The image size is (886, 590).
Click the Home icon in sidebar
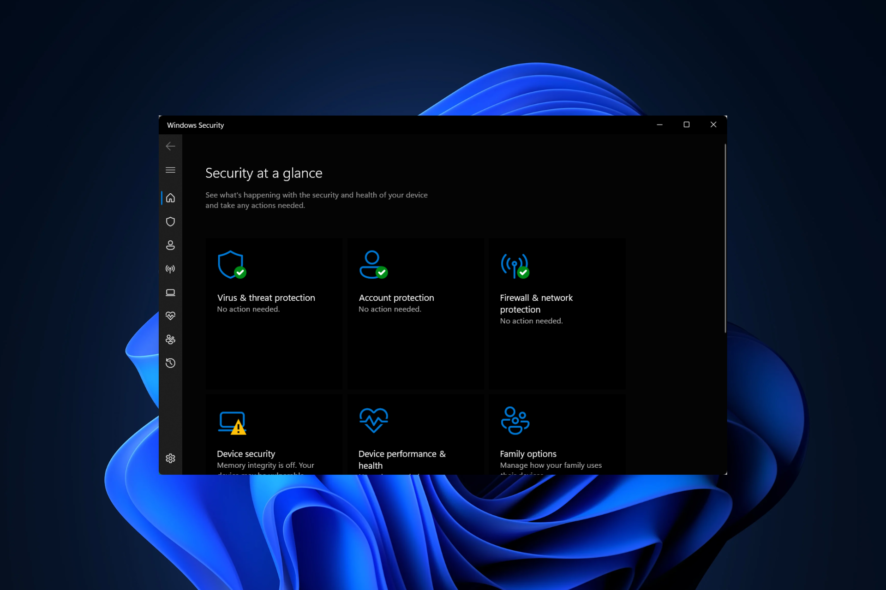point(170,198)
